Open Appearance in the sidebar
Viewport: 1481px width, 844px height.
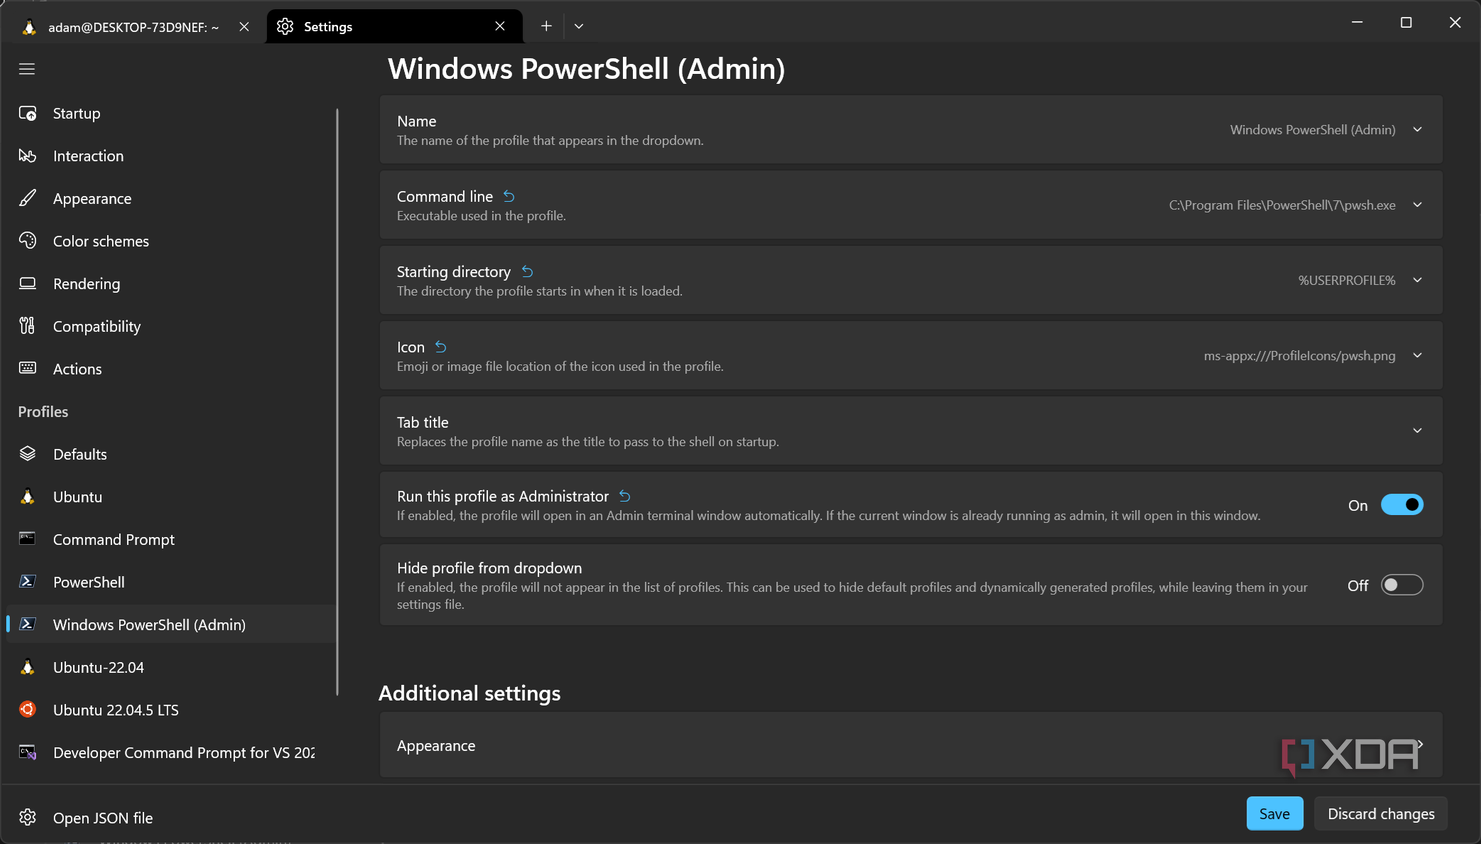click(x=171, y=198)
